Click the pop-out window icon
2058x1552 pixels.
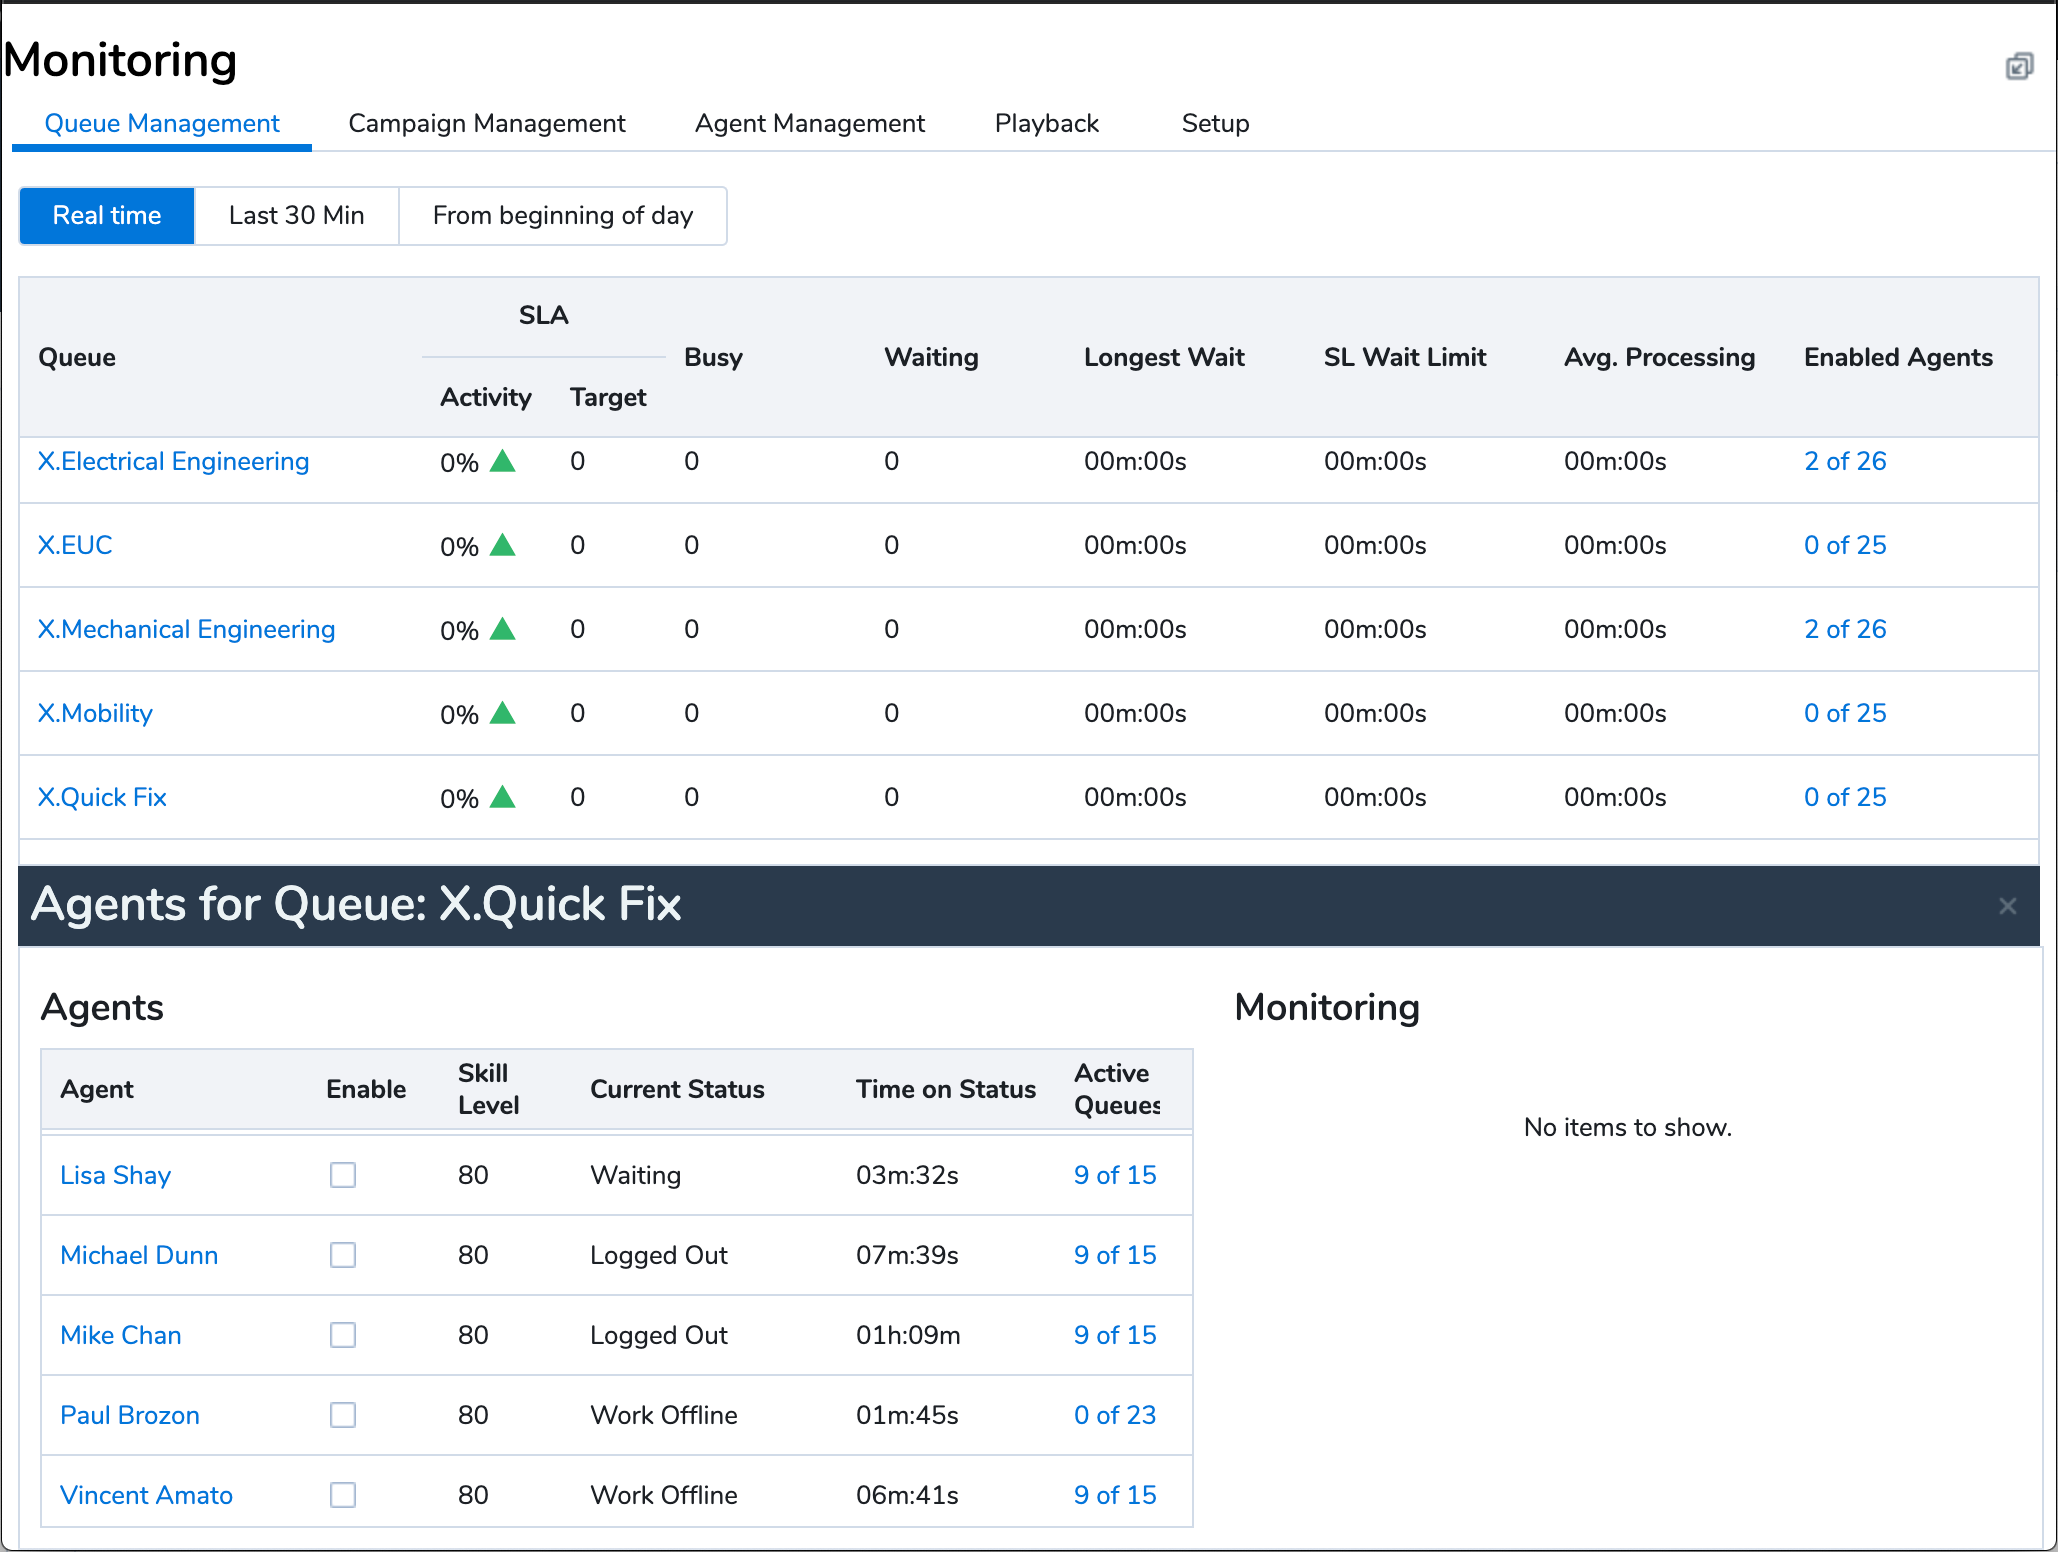point(2019,66)
